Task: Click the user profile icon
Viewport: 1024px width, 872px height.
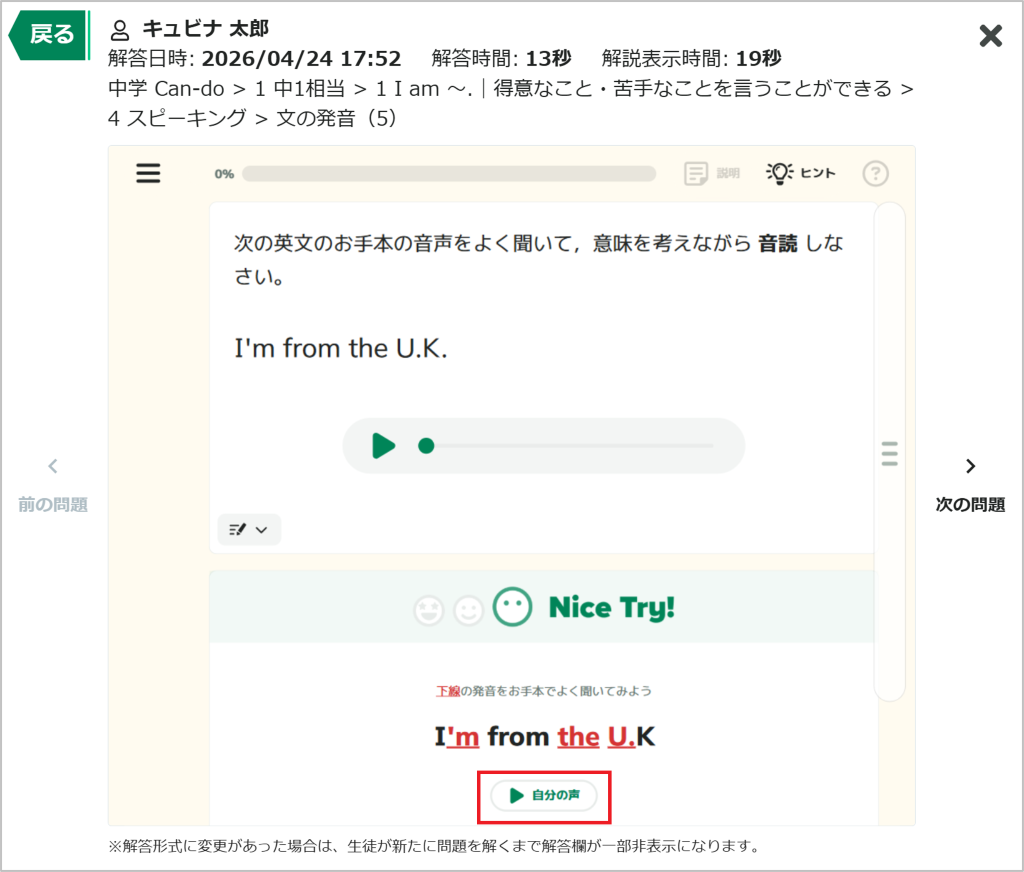Action: pyautogui.click(x=120, y=30)
